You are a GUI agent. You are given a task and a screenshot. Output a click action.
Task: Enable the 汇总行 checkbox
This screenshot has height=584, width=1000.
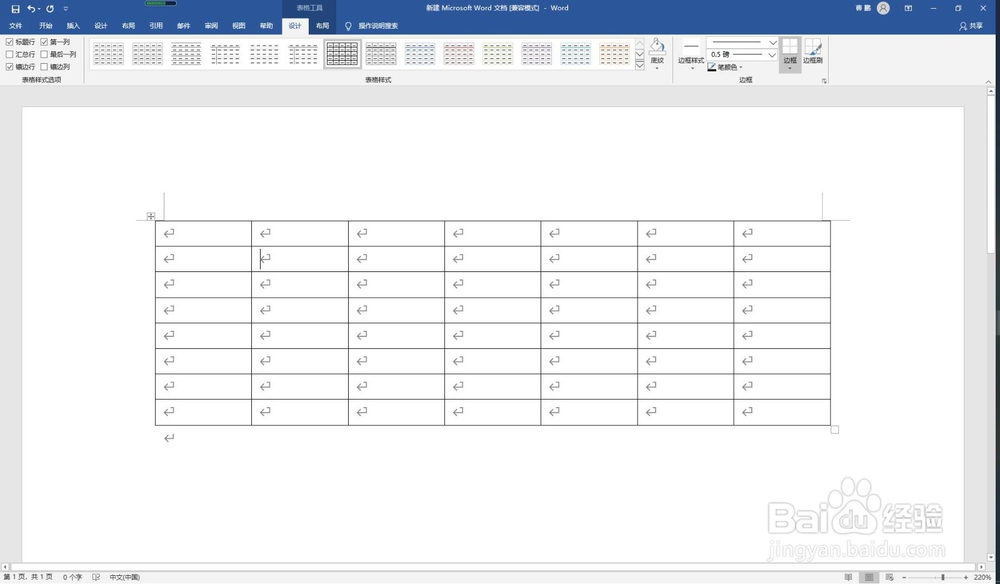point(10,54)
